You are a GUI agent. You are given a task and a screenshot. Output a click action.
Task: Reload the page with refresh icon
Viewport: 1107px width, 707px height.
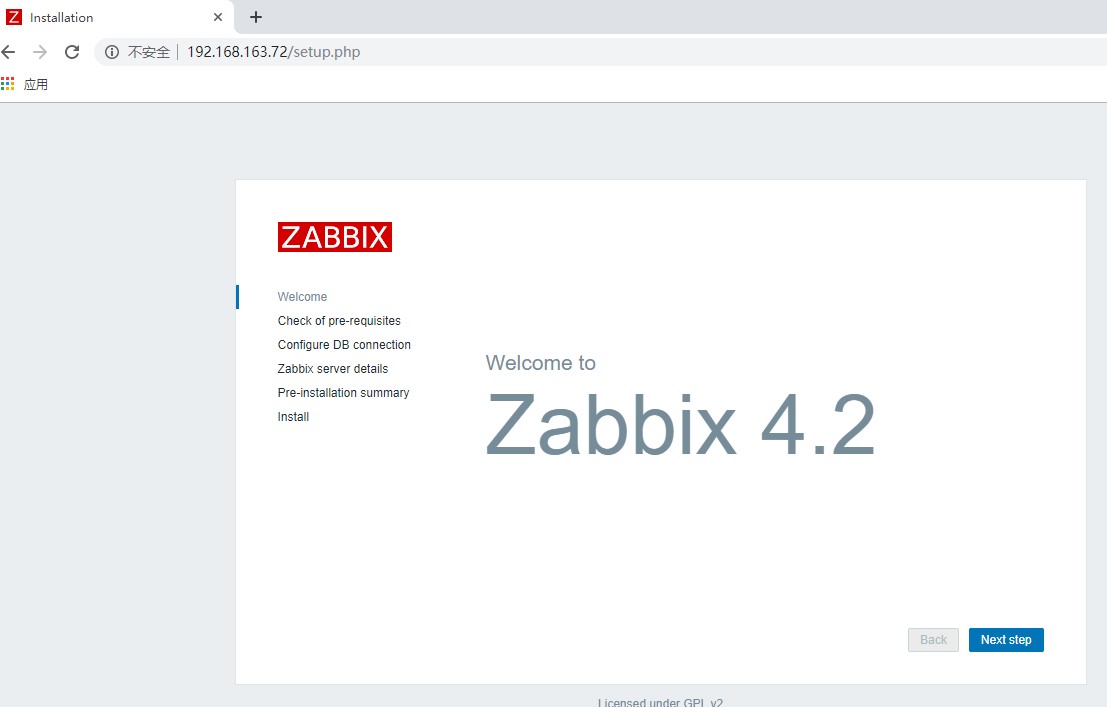[x=72, y=52]
